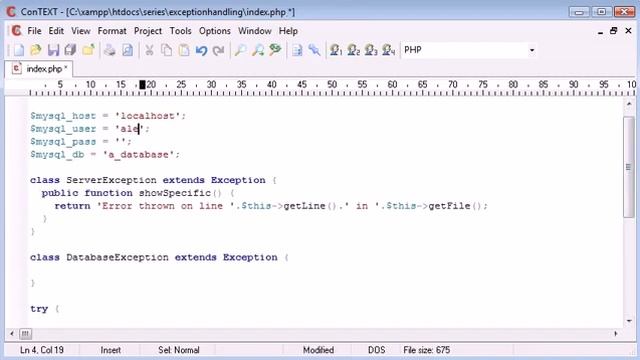This screenshot has width=640, height=360.
Task: Open the View menu
Action: (x=81, y=31)
